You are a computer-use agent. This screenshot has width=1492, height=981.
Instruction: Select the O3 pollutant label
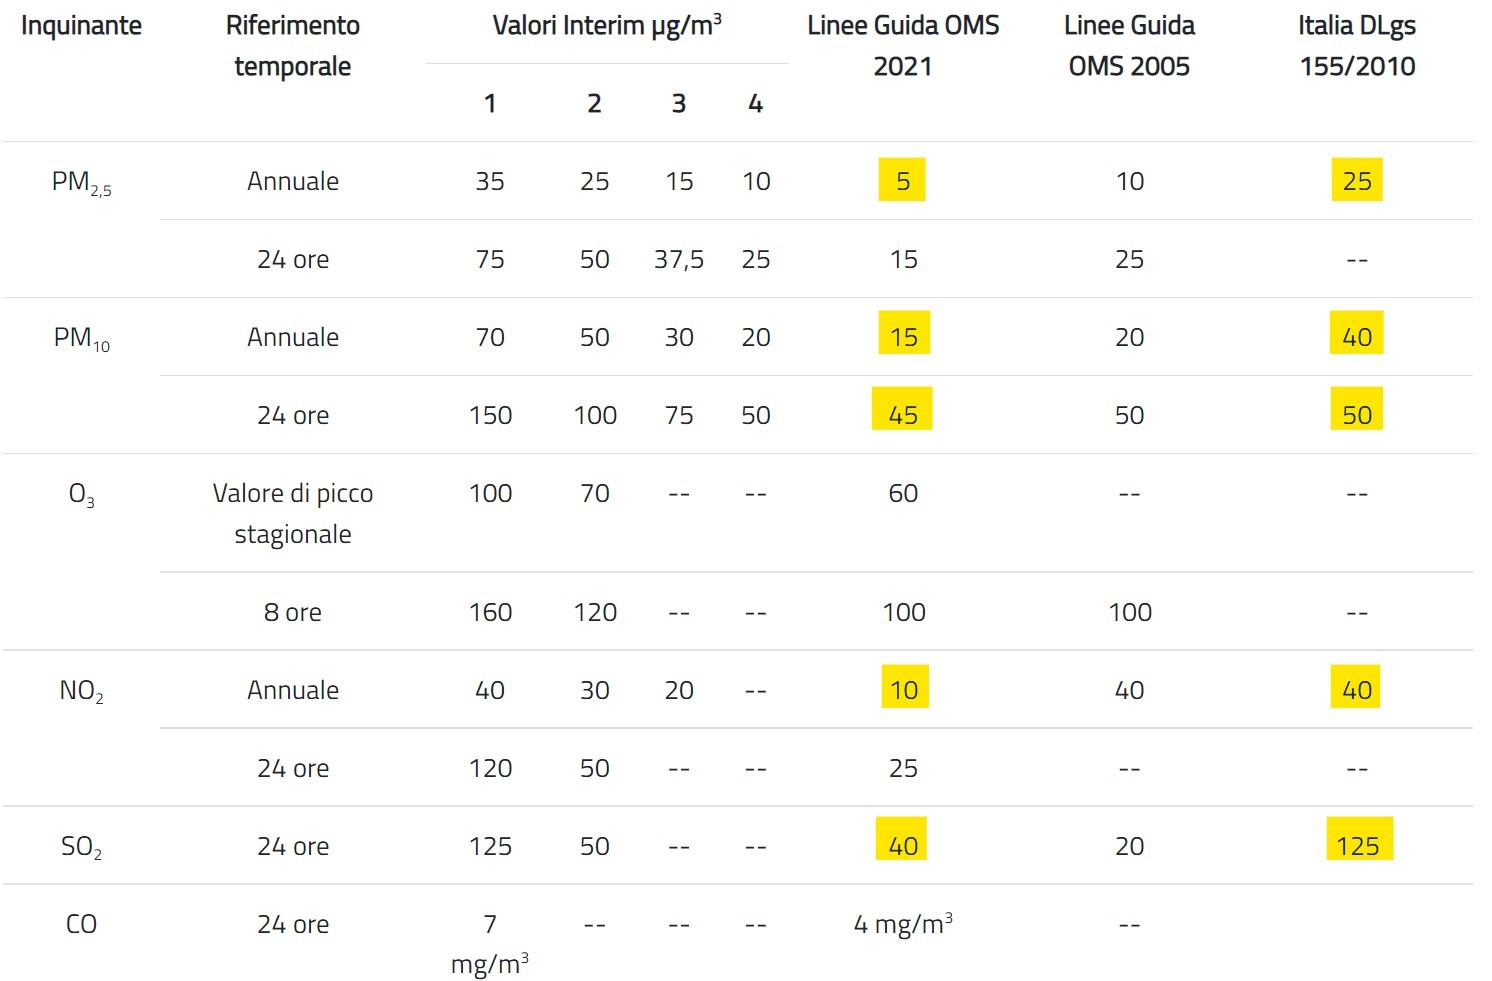(81, 495)
